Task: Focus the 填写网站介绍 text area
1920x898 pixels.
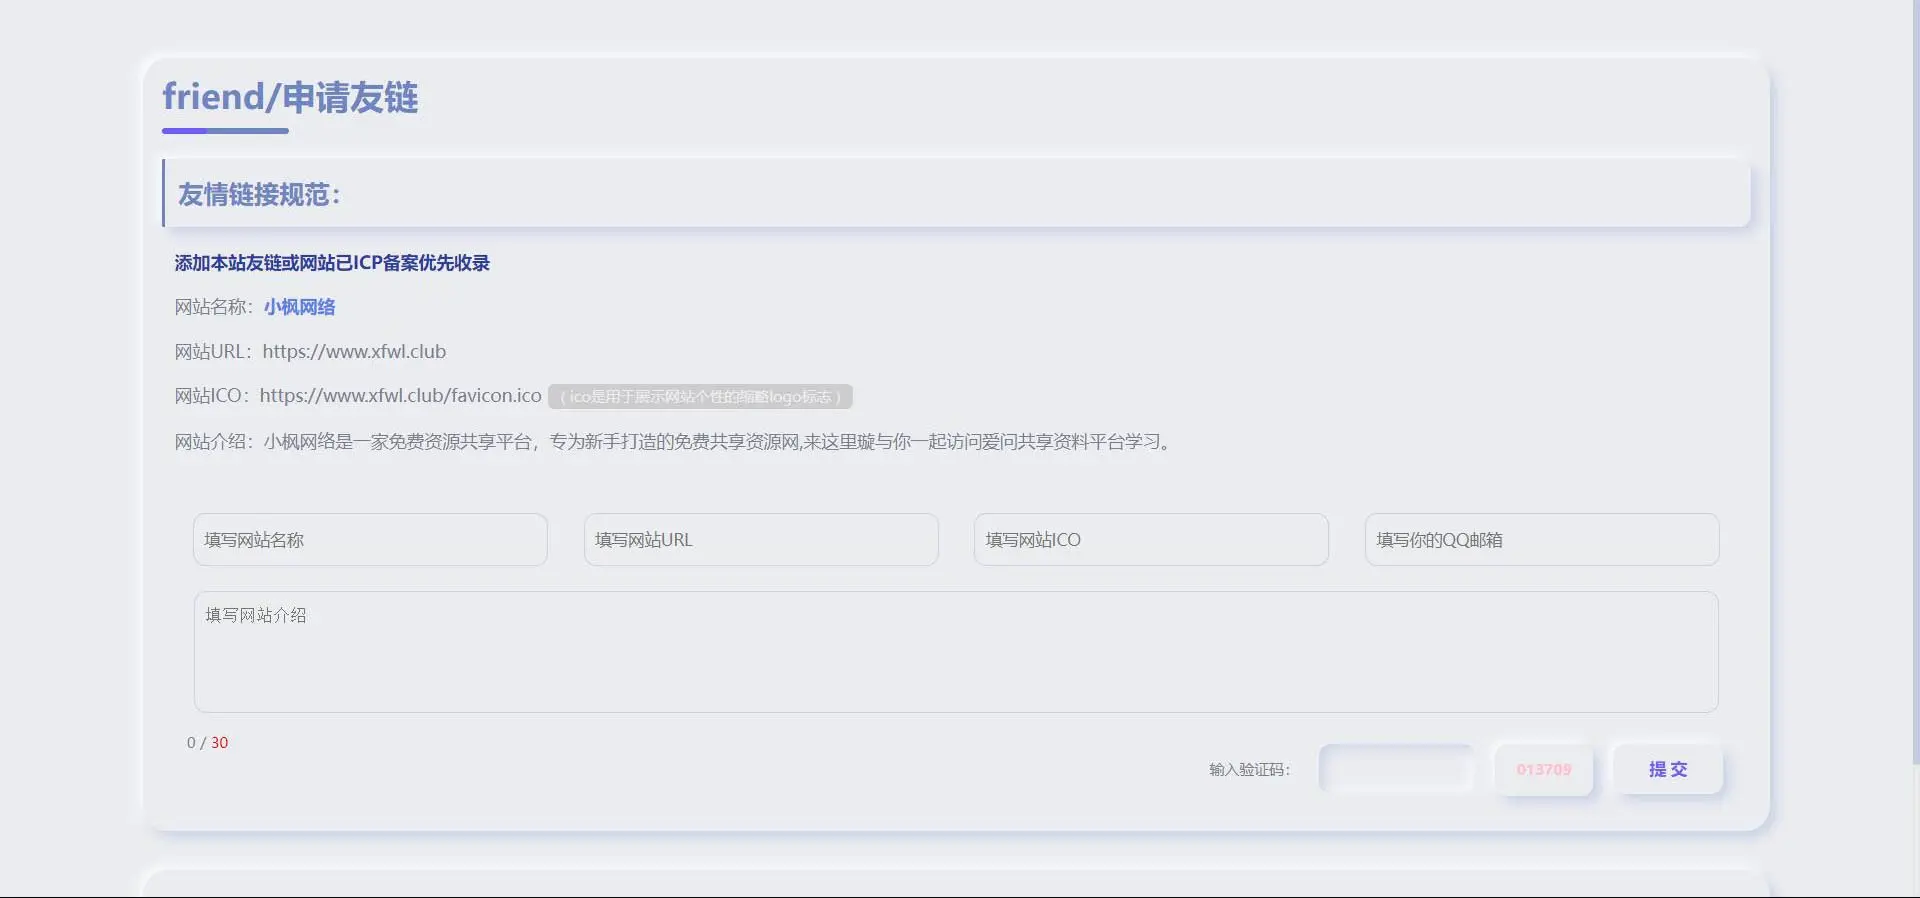Action: pyautogui.click(x=956, y=652)
